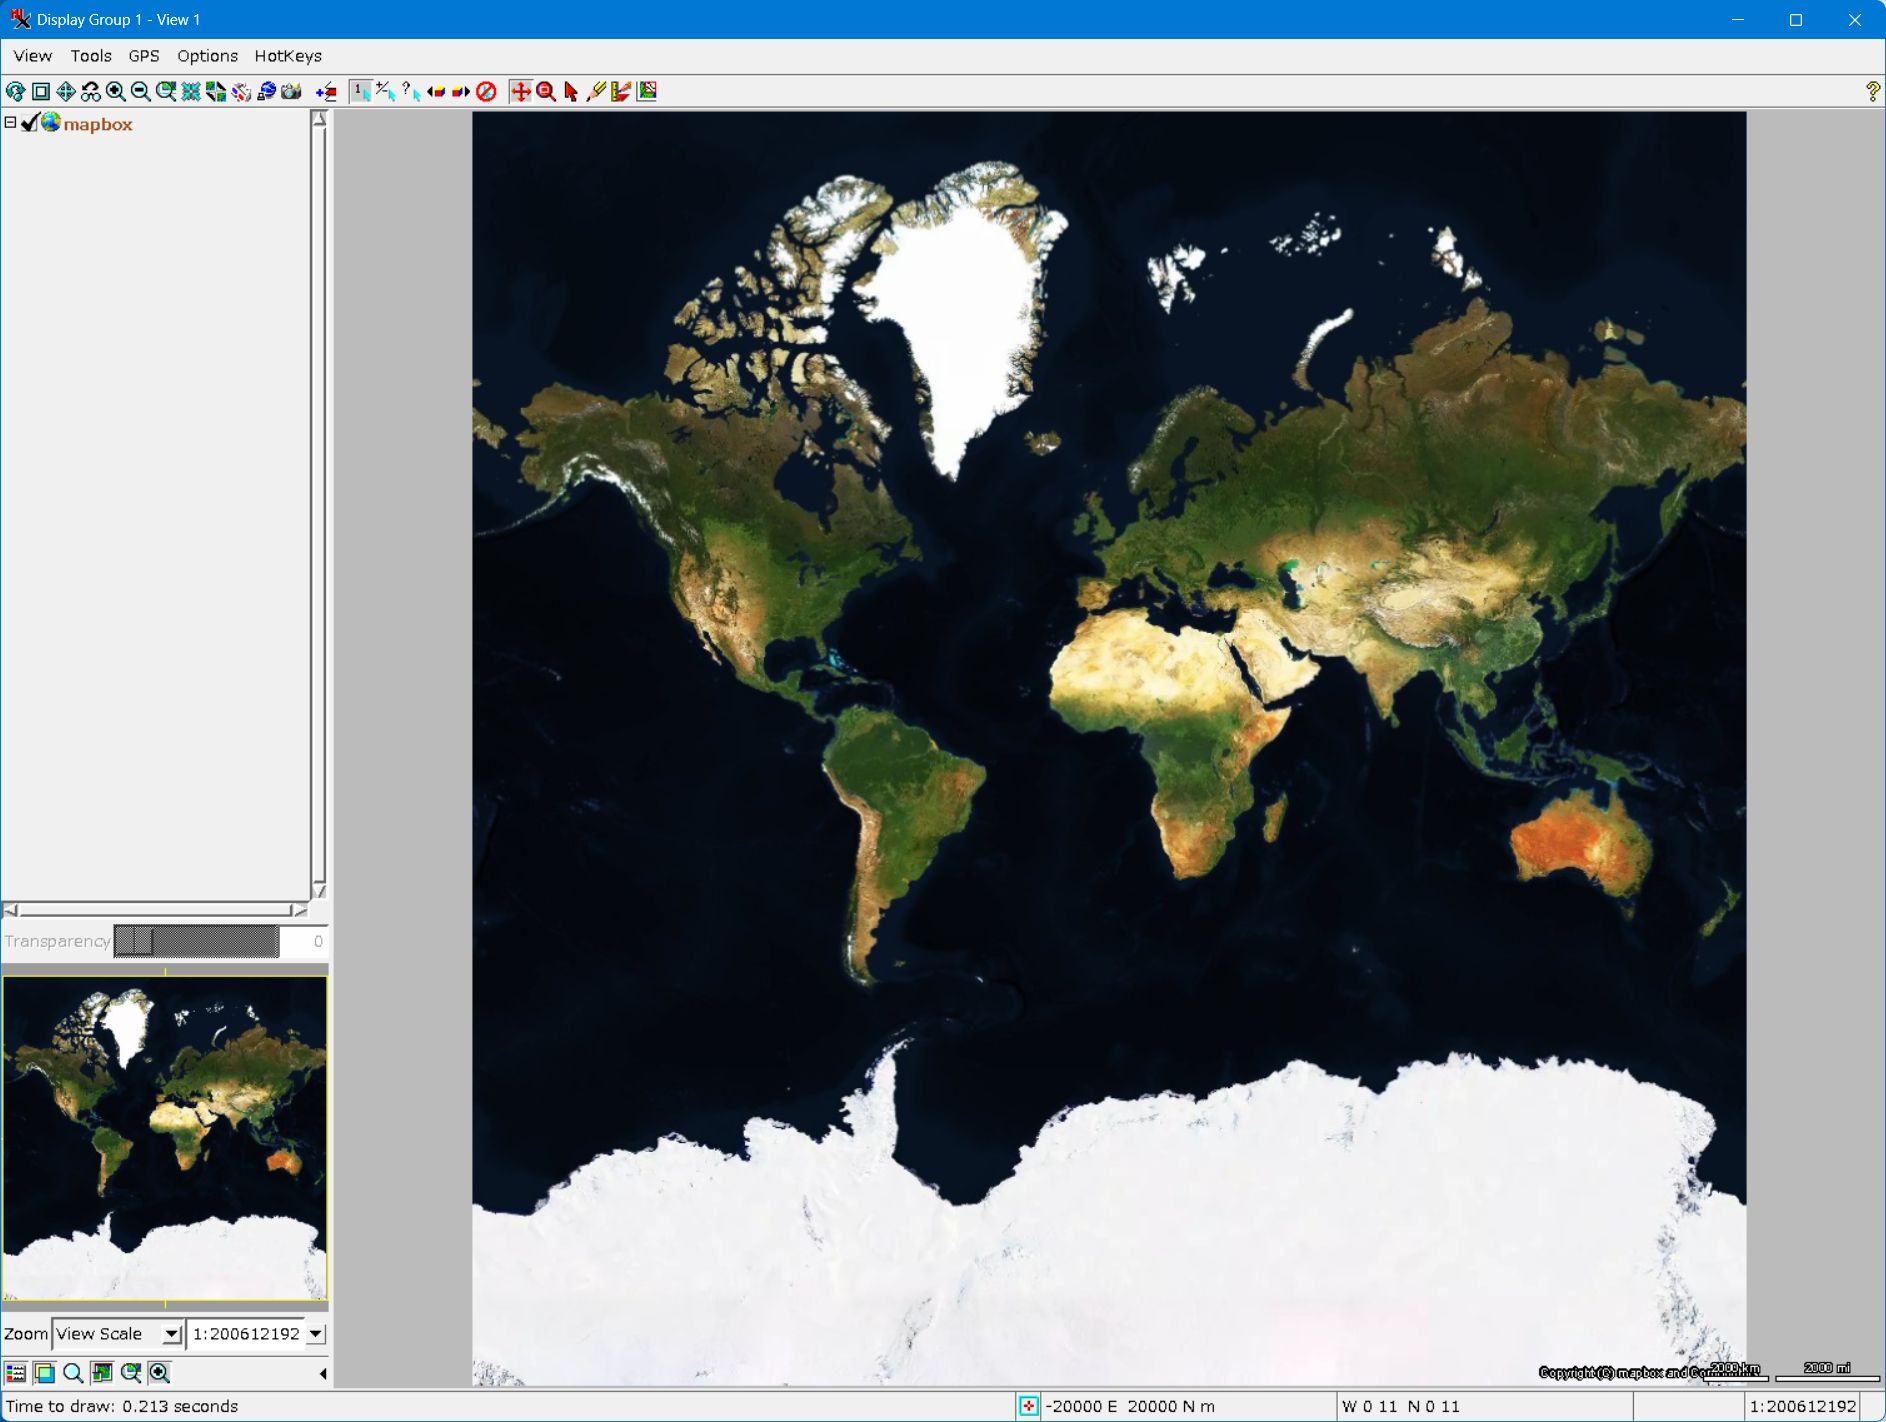This screenshot has height=1422, width=1886.
Task: Open the HotKeys menu
Action: pyautogui.click(x=288, y=56)
